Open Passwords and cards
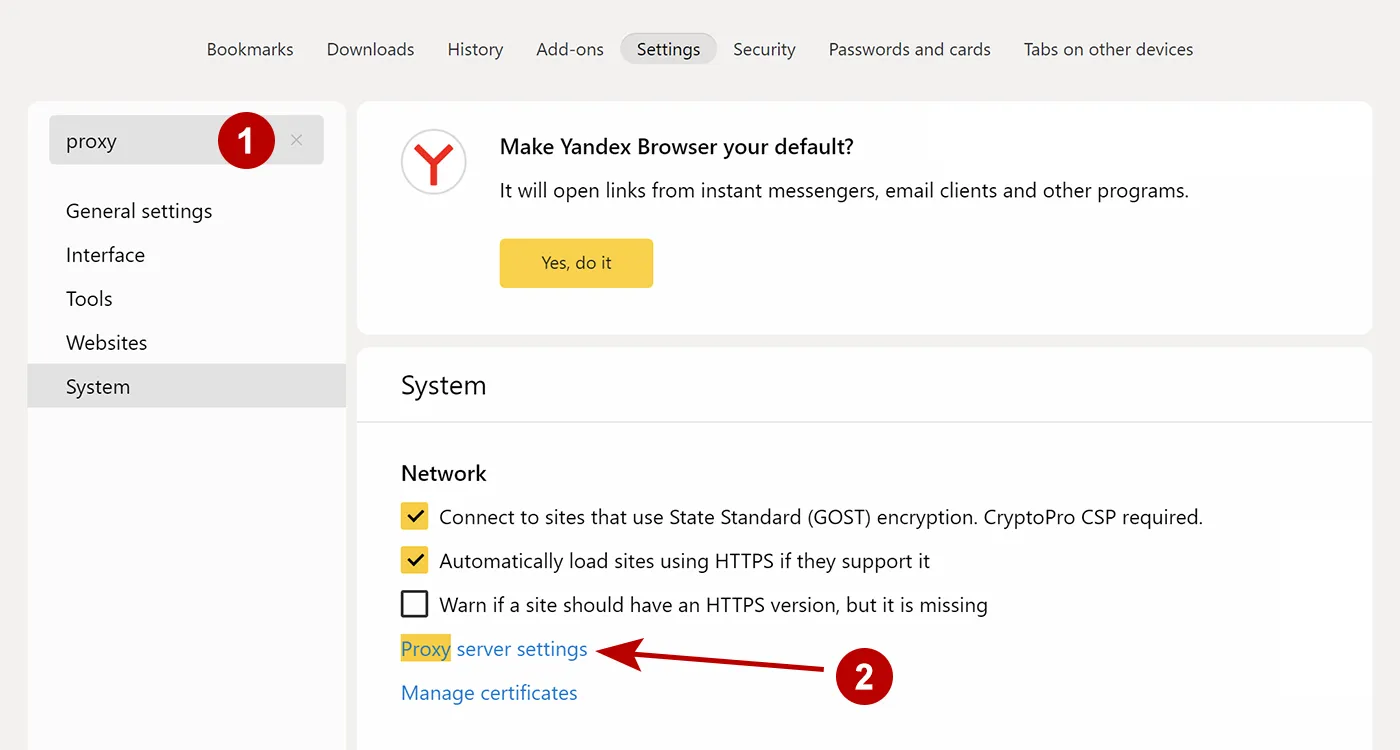The image size is (1400, 750). point(909,49)
